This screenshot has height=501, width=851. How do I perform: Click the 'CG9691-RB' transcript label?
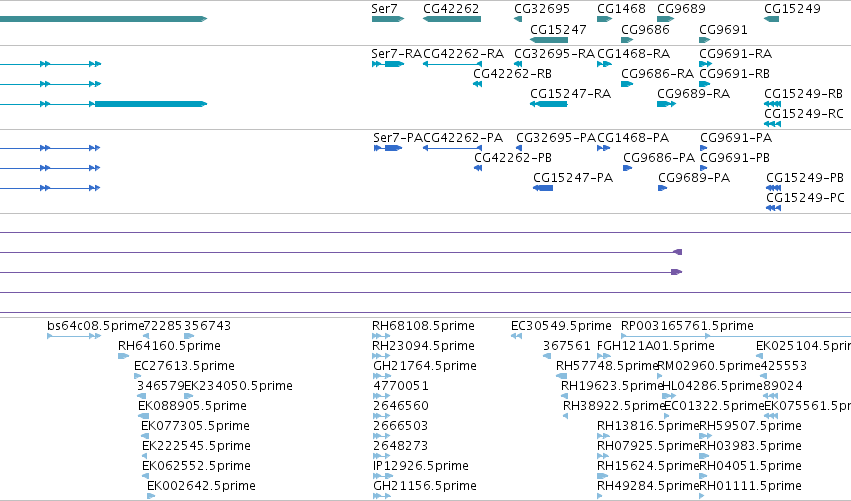[734, 74]
